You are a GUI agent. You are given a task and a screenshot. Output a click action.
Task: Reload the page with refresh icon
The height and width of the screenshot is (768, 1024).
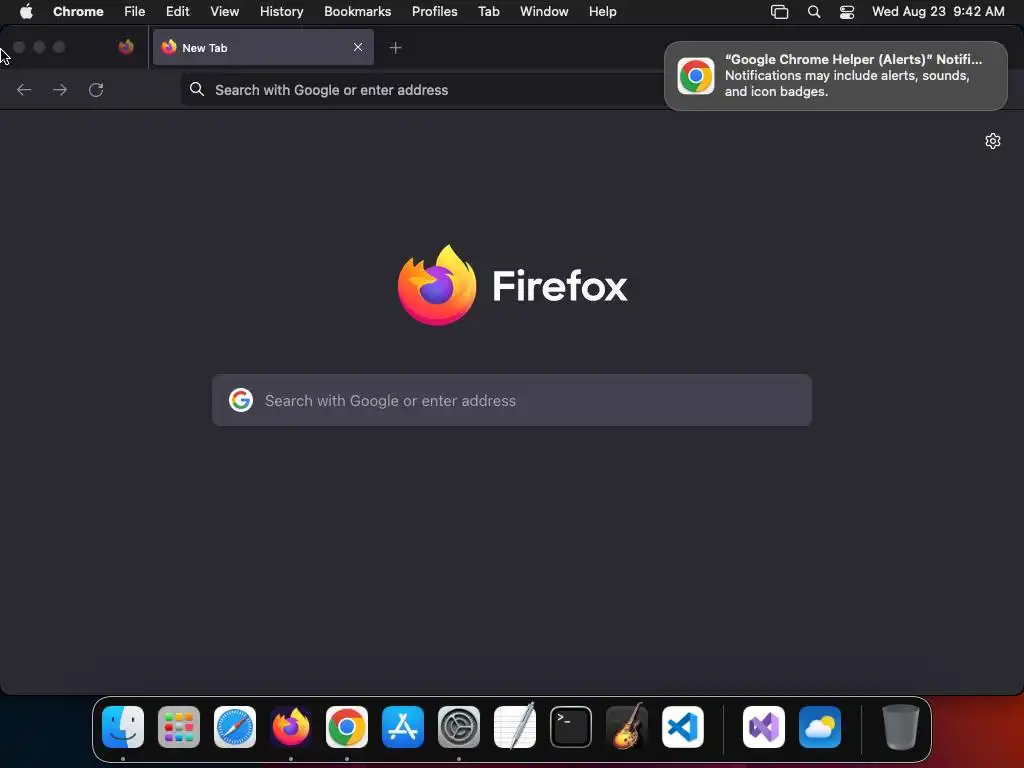tap(96, 89)
